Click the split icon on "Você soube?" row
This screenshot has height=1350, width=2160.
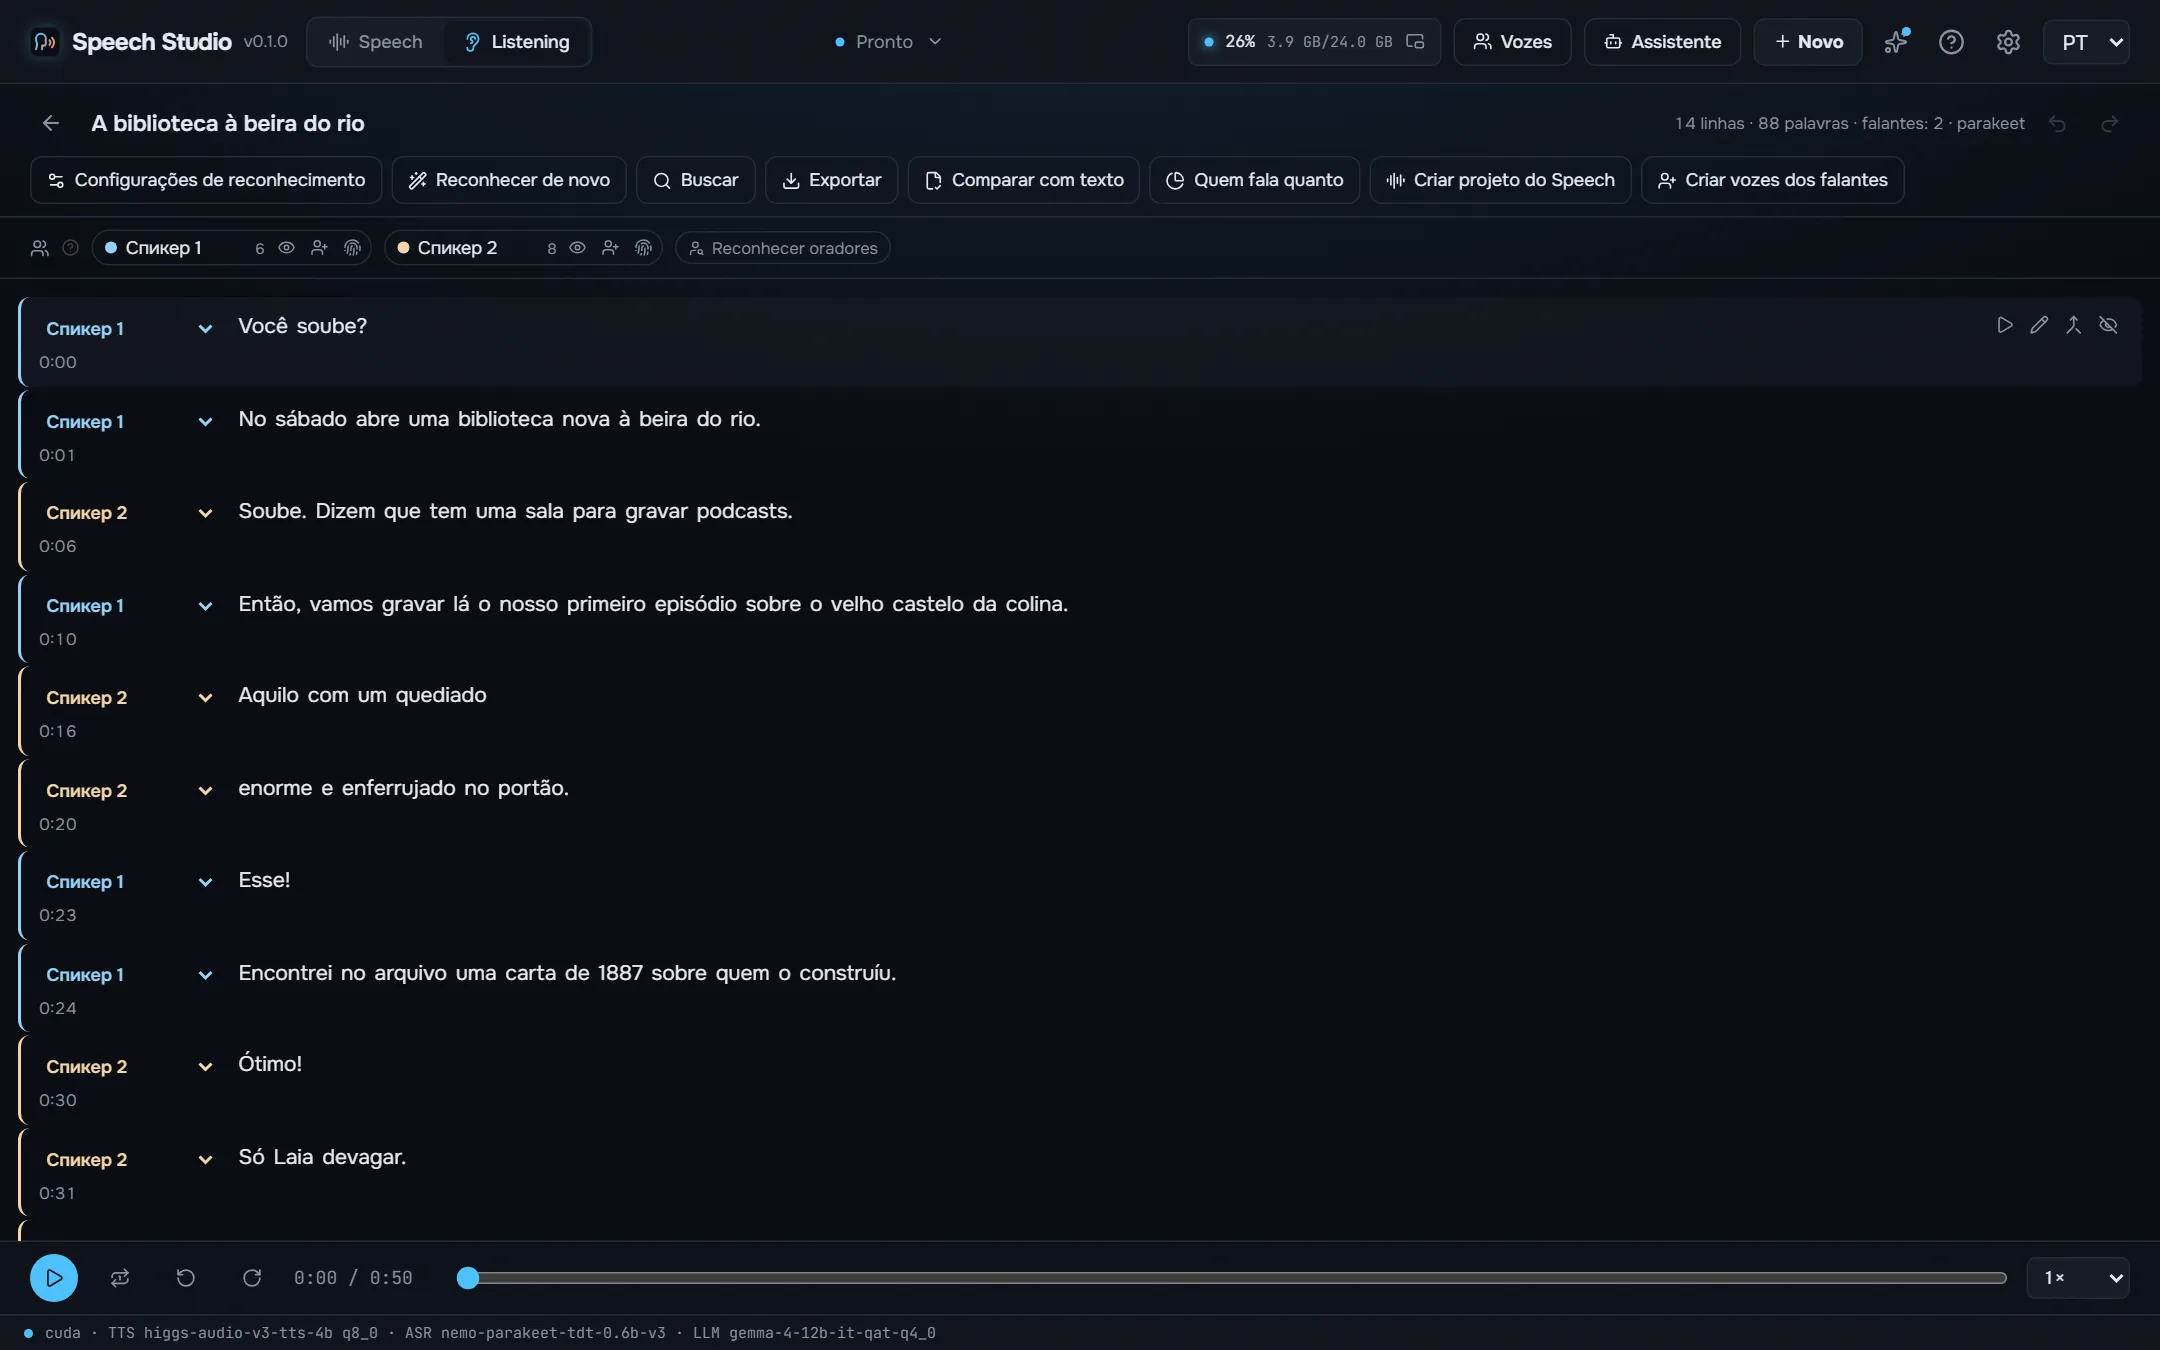tap(2074, 325)
